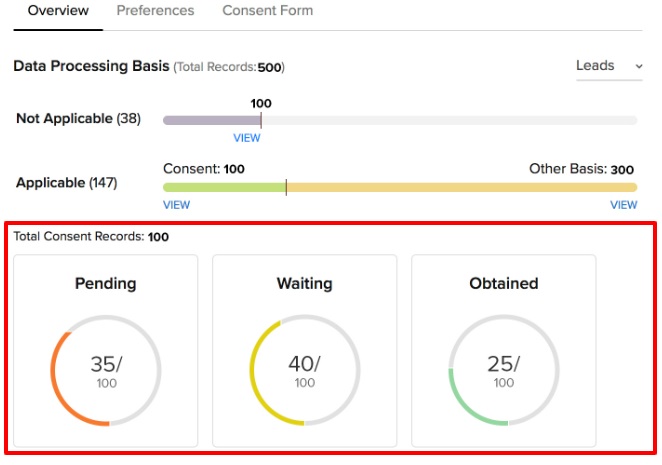Open the Pending consent card

point(106,351)
